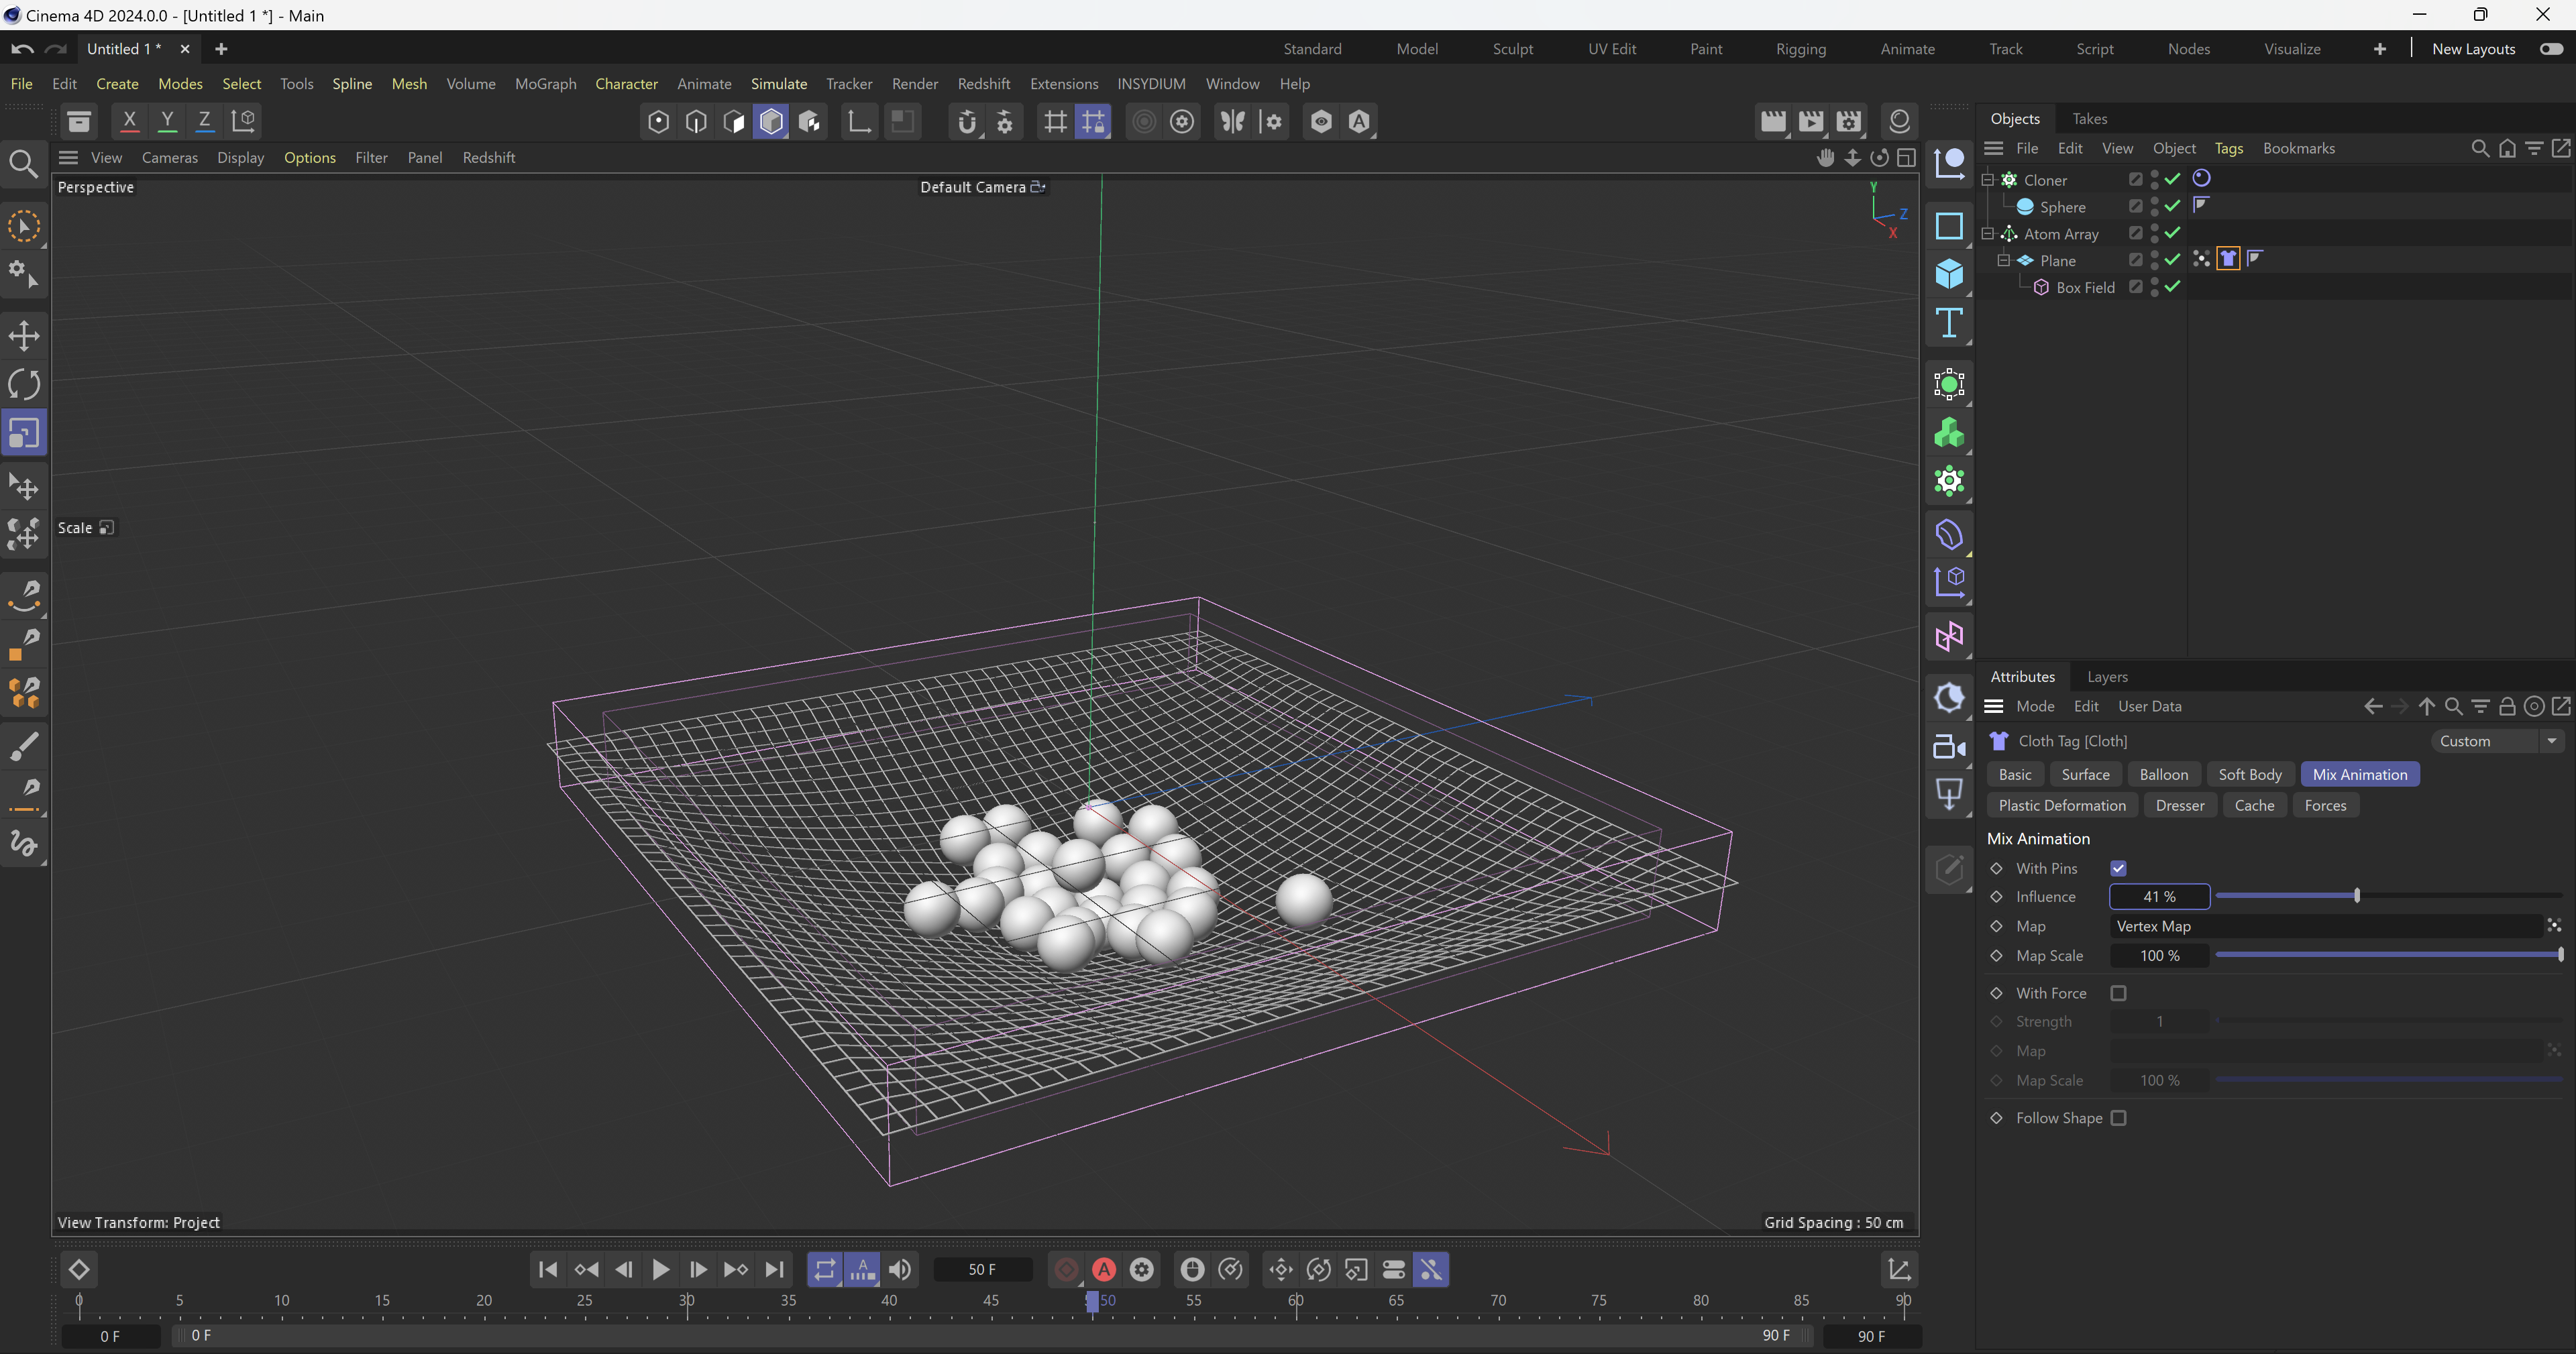This screenshot has width=2576, height=1354.
Task: Enable Autokeying record button
Action: click(x=1104, y=1269)
